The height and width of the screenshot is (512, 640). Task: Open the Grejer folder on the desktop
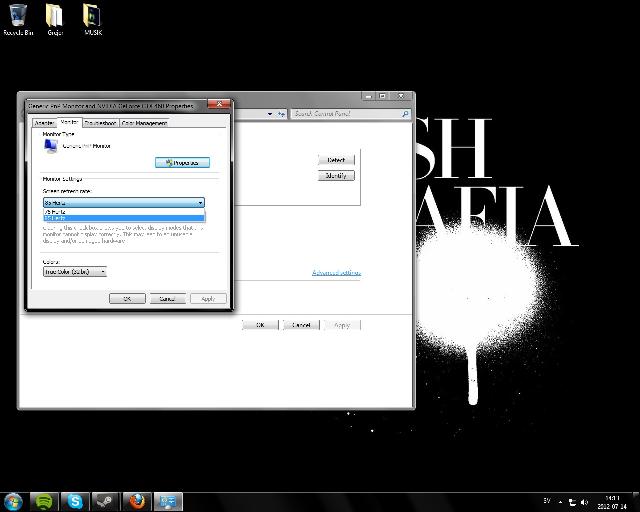tap(55, 20)
